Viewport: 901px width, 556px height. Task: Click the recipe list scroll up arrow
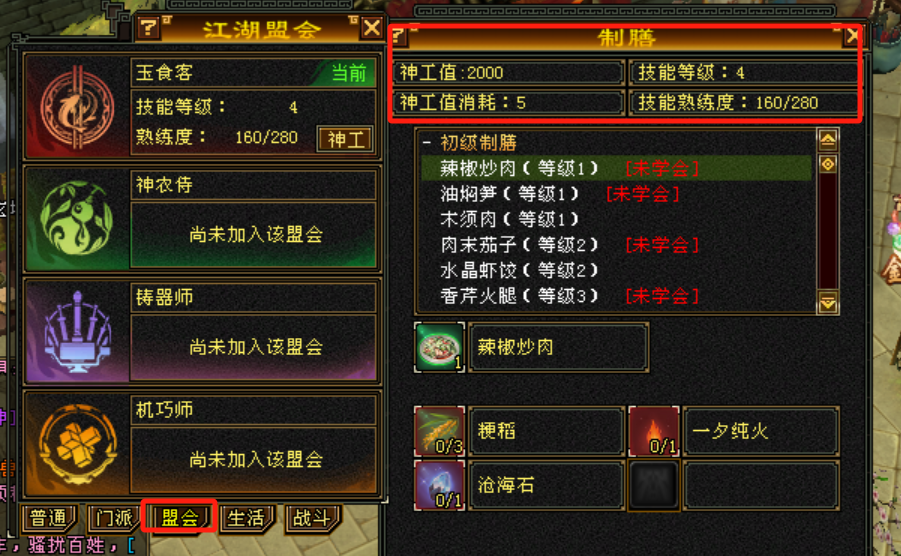828,140
